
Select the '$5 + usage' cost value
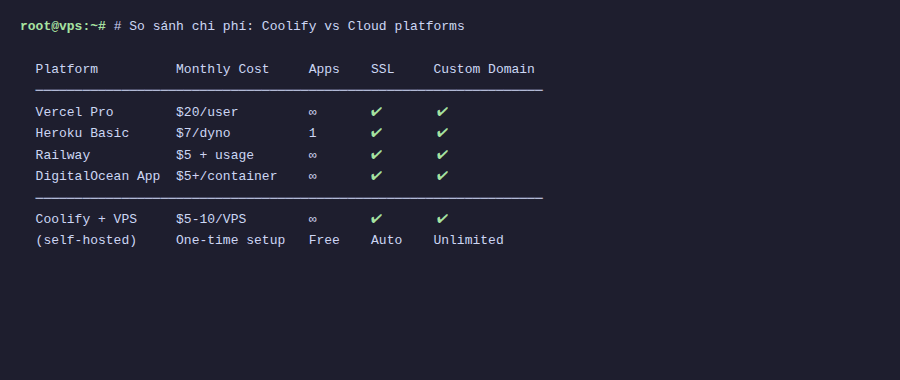click(215, 156)
